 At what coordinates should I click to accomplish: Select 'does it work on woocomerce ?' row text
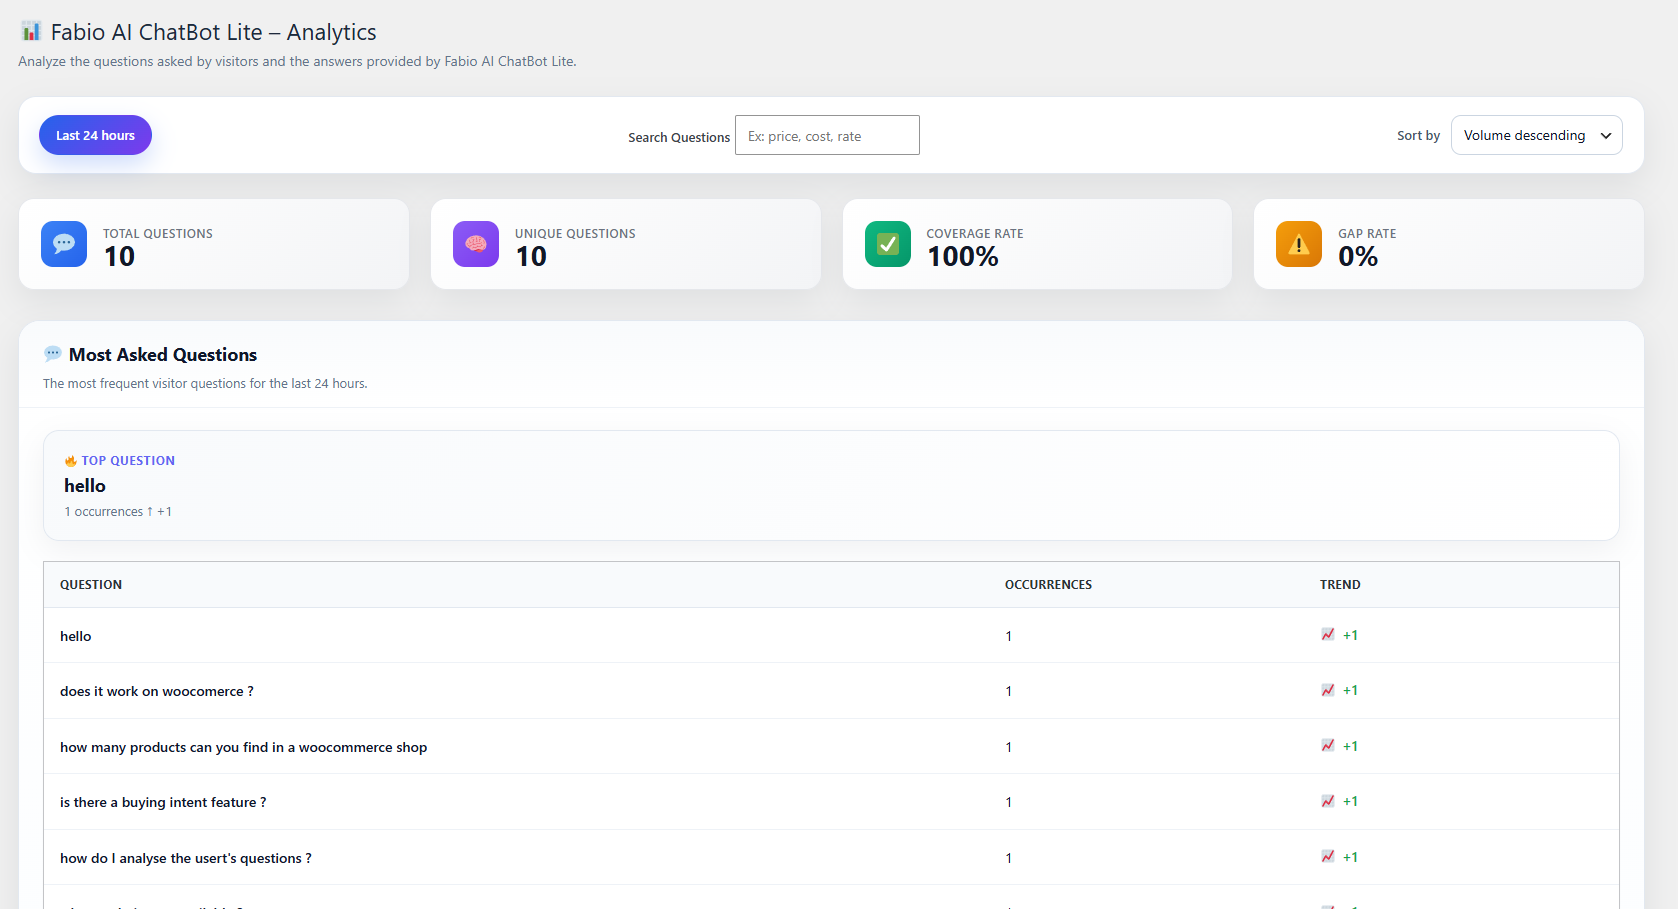coord(157,691)
